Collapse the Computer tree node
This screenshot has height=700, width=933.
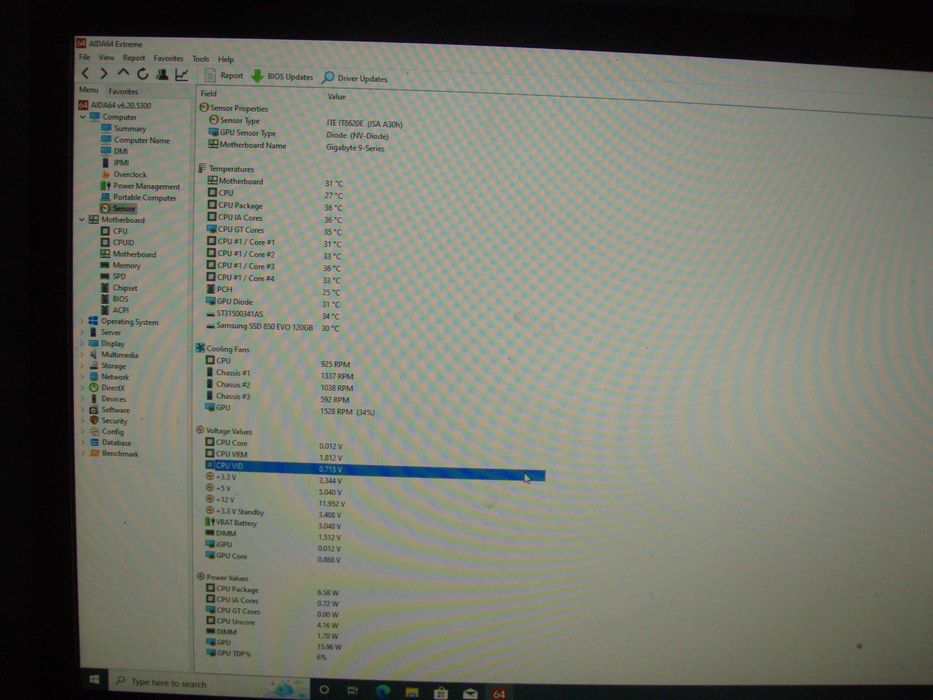pos(83,117)
